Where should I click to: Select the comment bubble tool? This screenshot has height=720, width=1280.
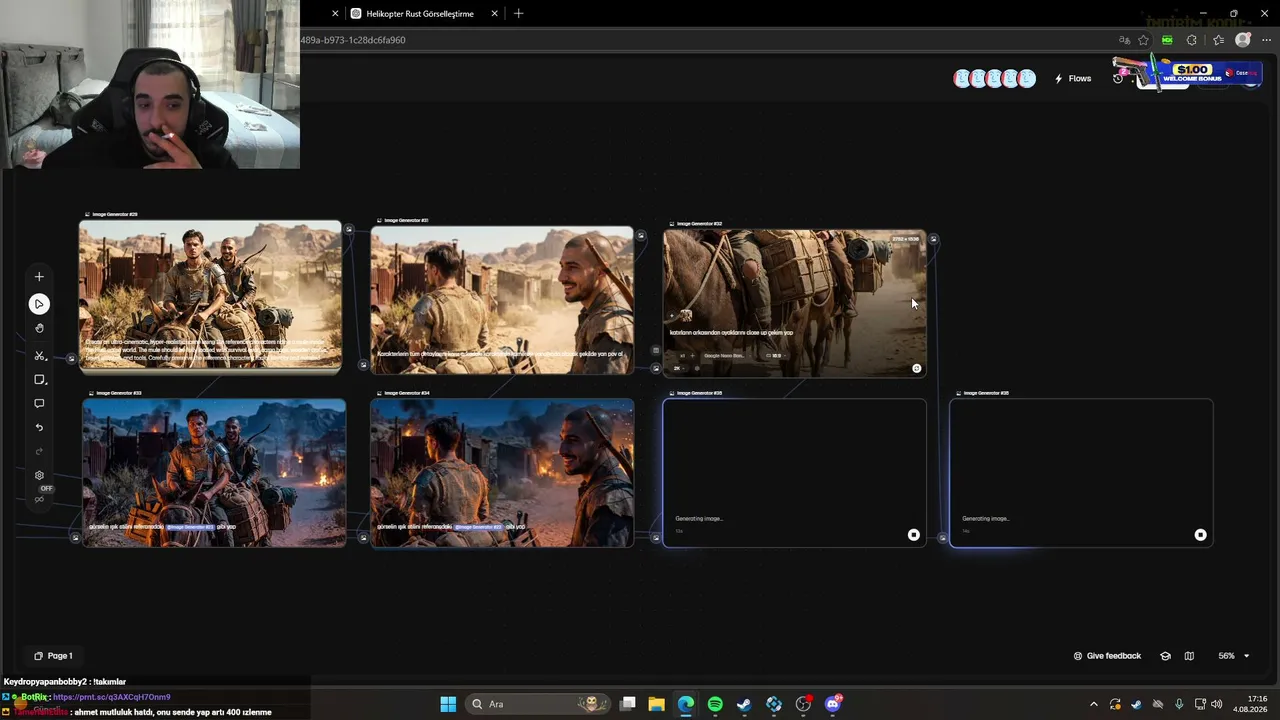(39, 404)
